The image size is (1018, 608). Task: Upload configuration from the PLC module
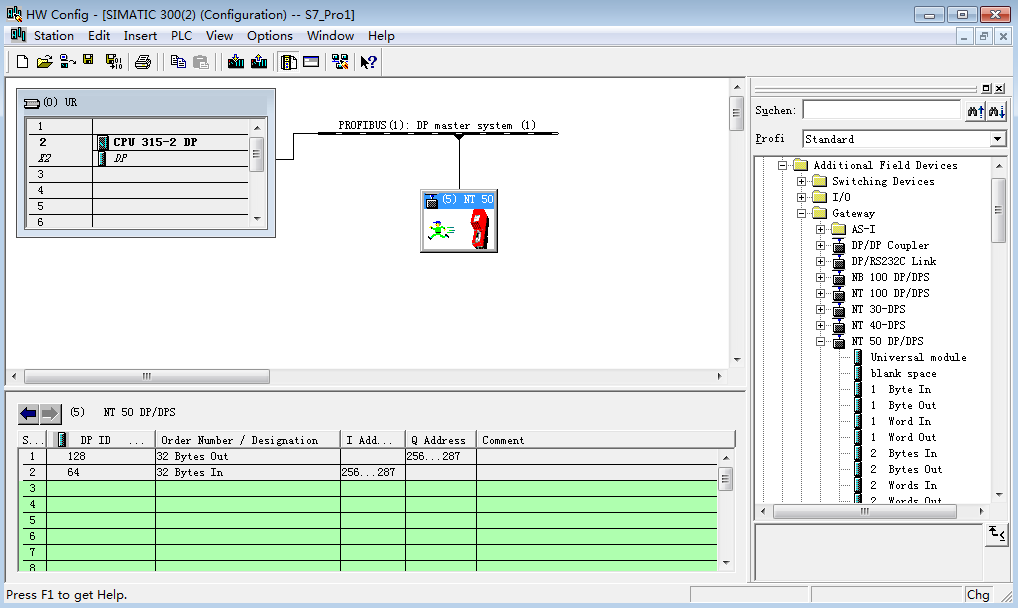pyautogui.click(x=257, y=61)
